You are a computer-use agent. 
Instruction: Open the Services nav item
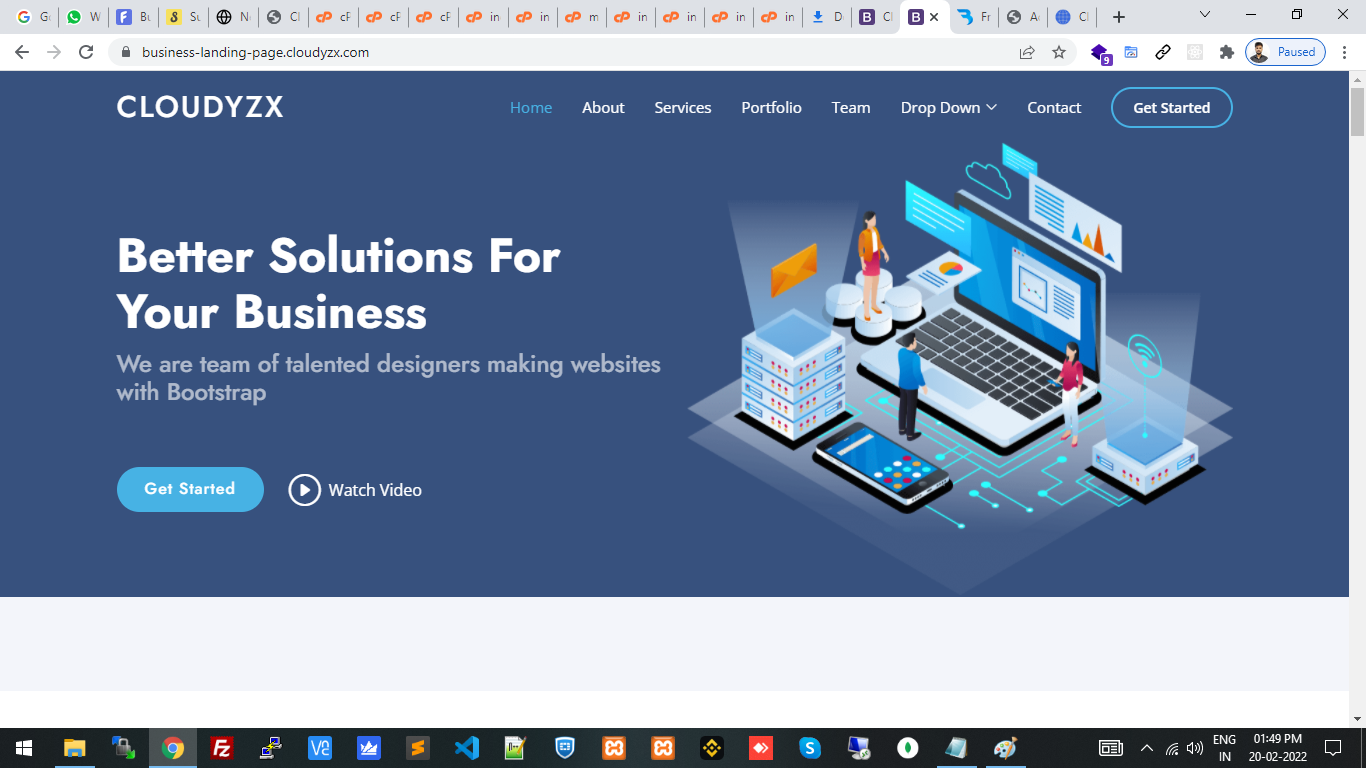point(683,108)
